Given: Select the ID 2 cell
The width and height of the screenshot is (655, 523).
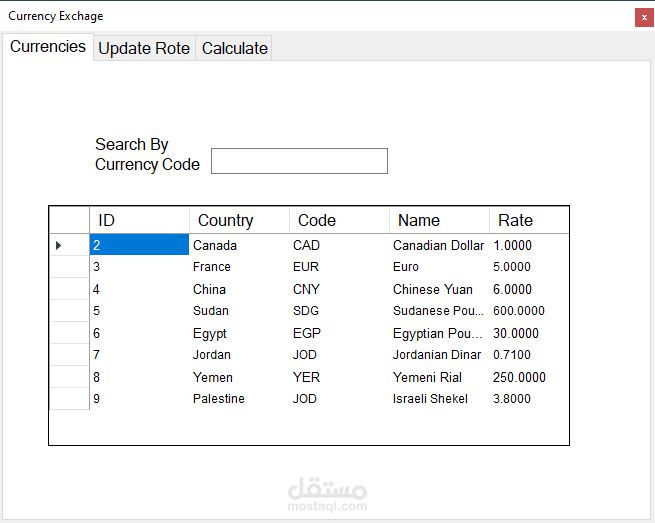Looking at the screenshot, I should pos(139,245).
